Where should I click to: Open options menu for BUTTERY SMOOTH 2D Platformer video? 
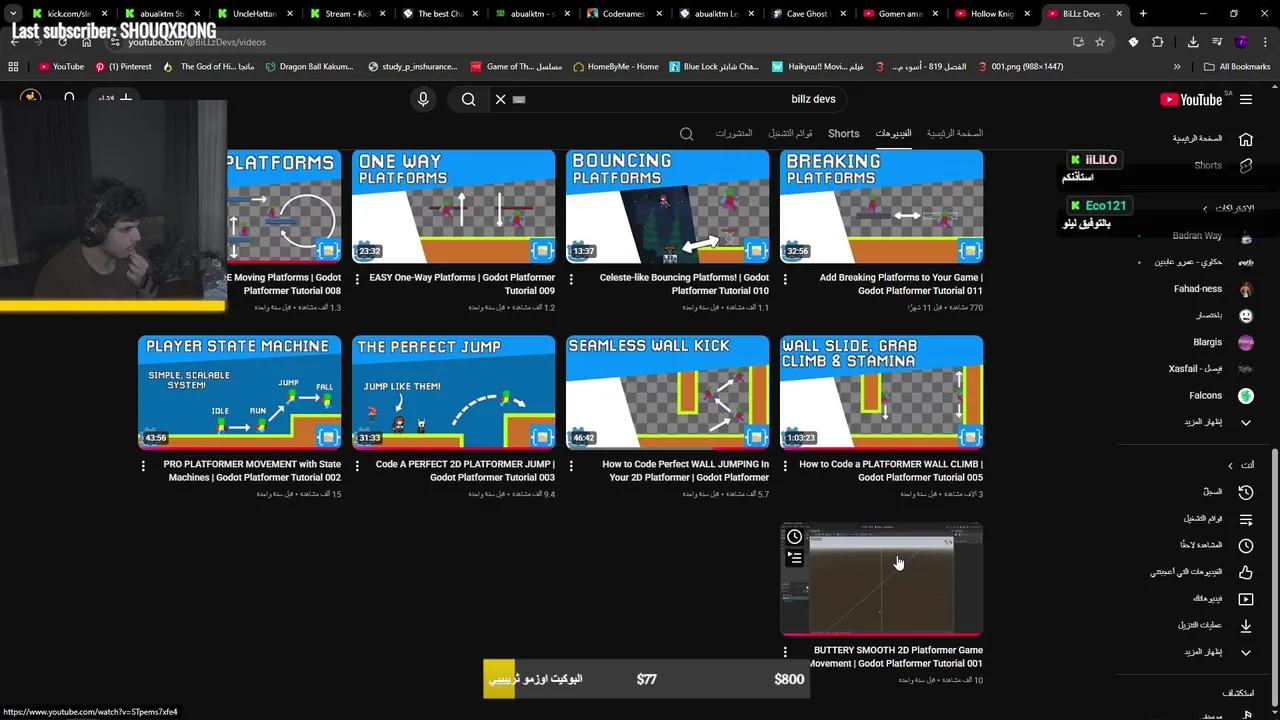(785, 652)
